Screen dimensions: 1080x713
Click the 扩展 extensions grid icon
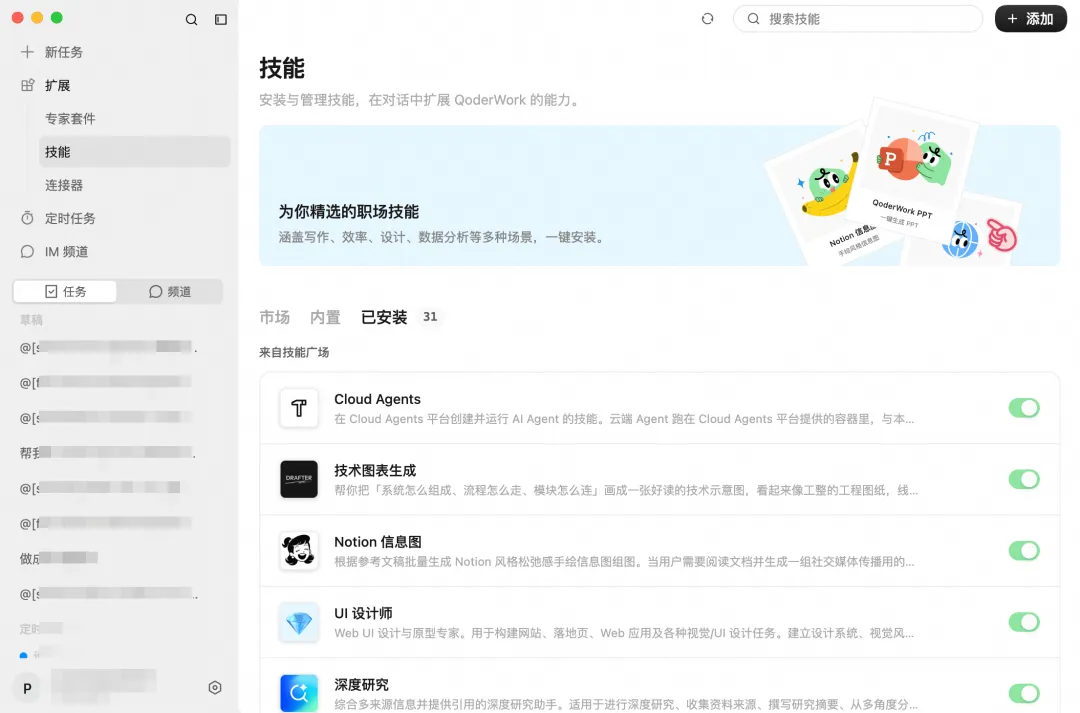click(28, 85)
